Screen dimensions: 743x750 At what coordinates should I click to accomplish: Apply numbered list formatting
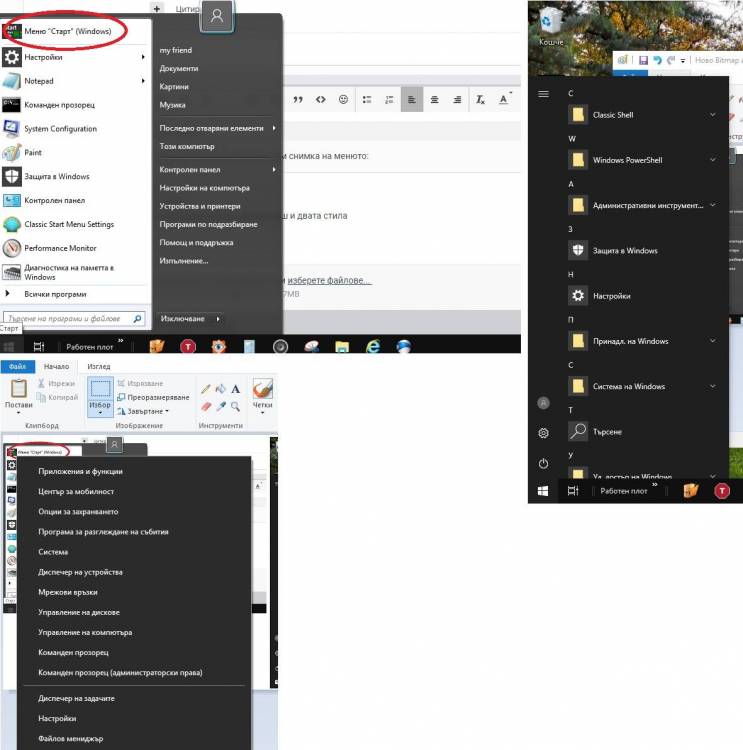pos(389,99)
